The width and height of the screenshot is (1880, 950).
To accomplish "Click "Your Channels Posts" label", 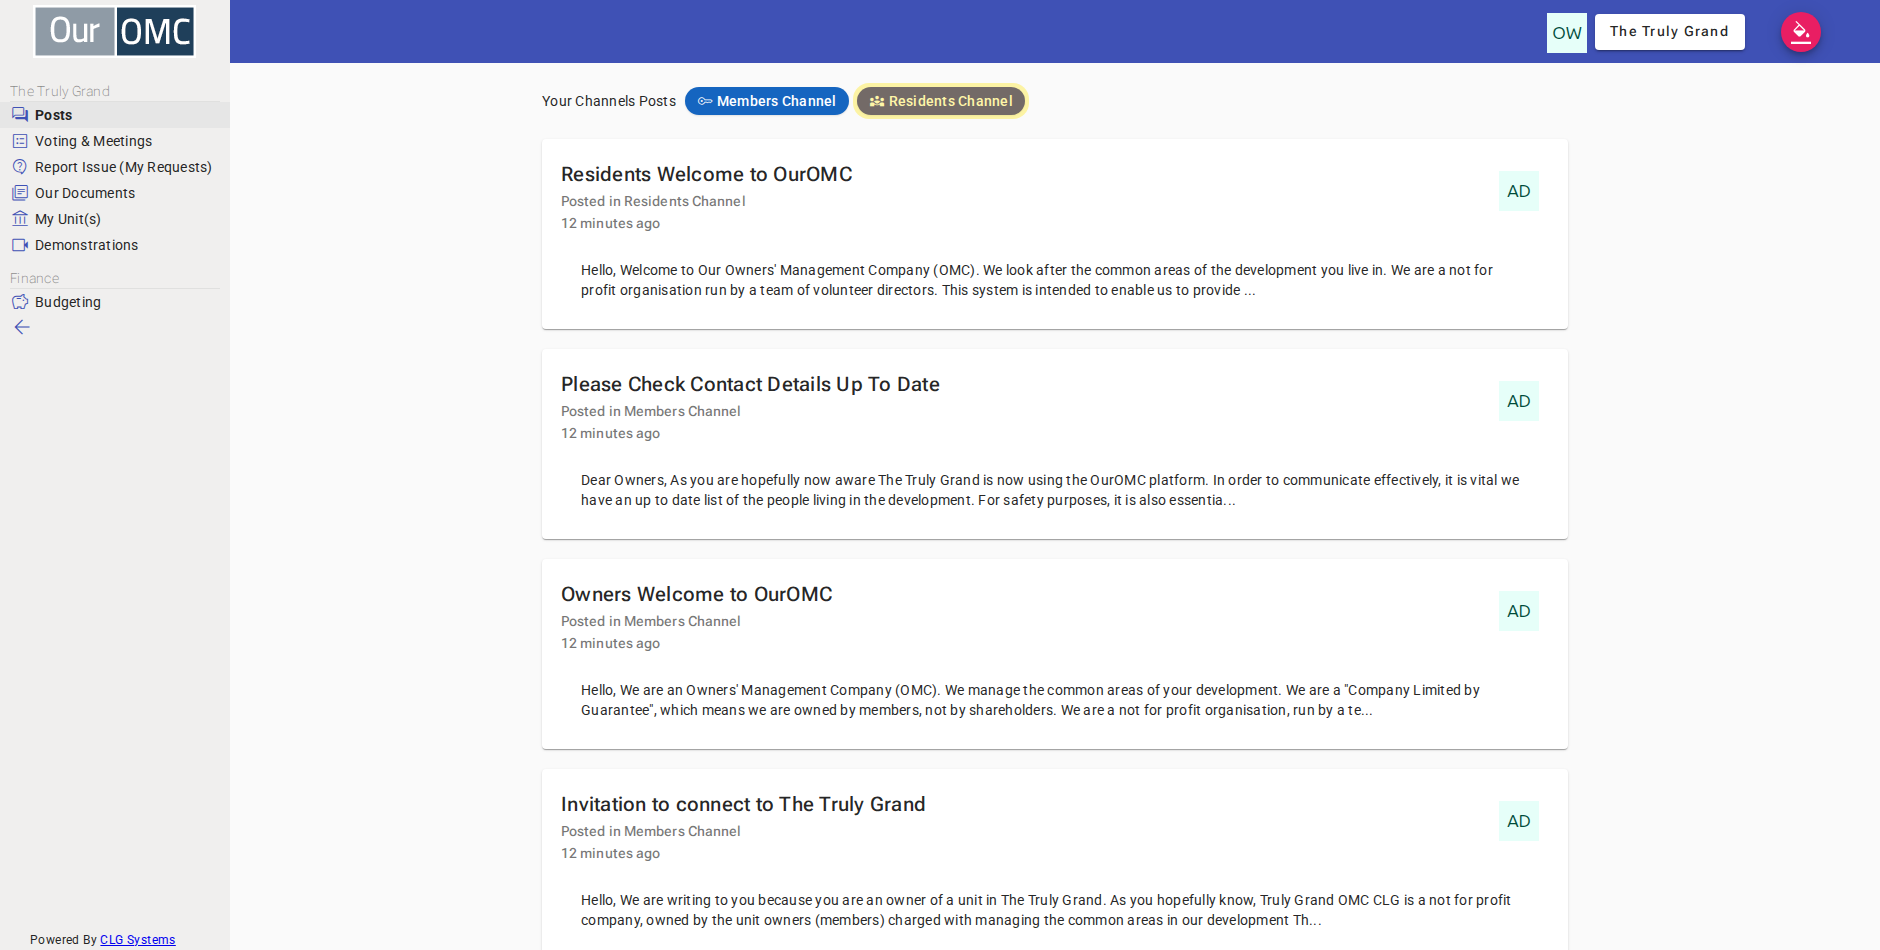I will [x=609, y=101].
